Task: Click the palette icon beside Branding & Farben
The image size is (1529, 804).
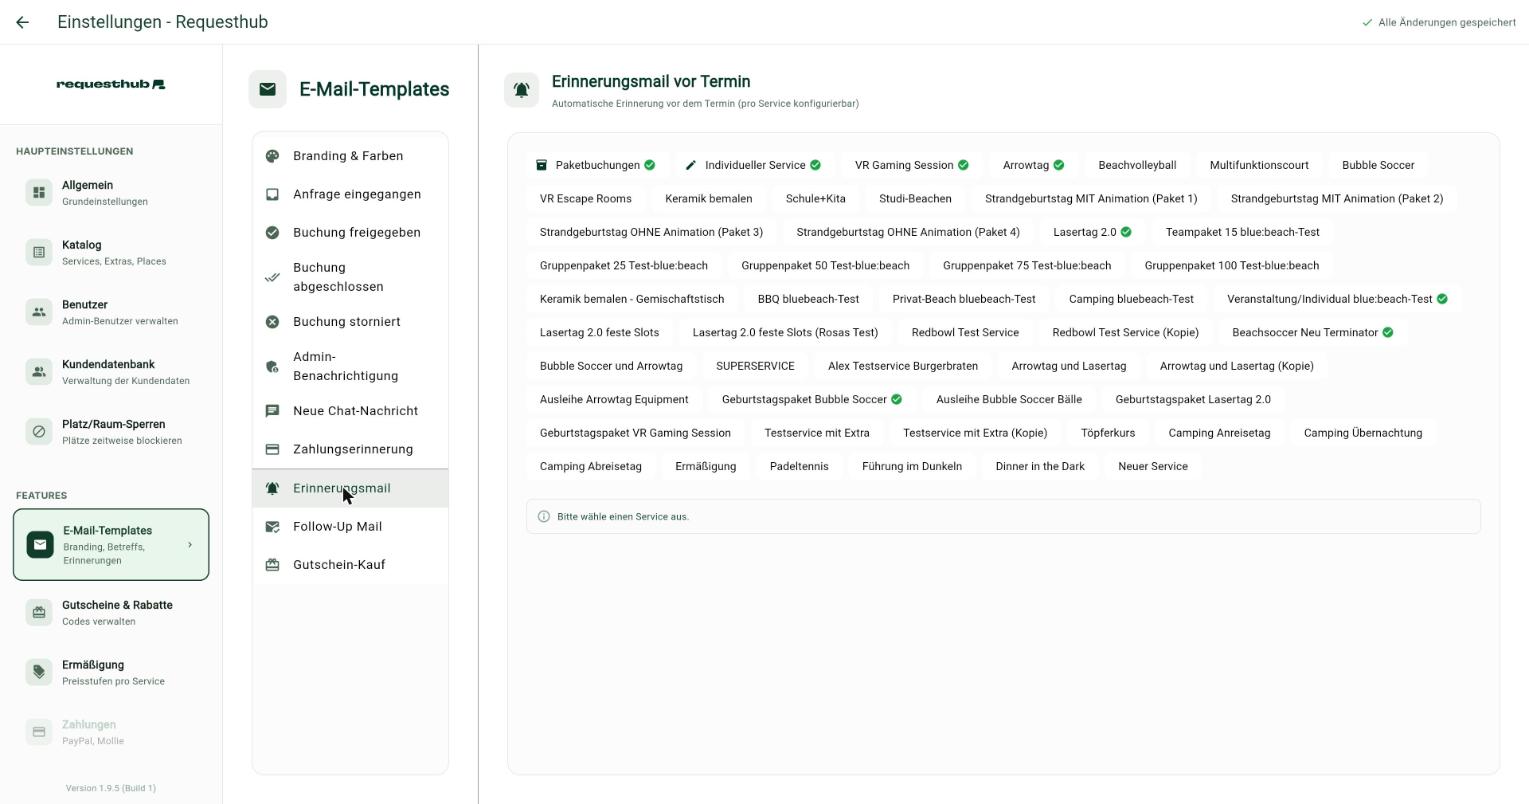Action: 272,156
